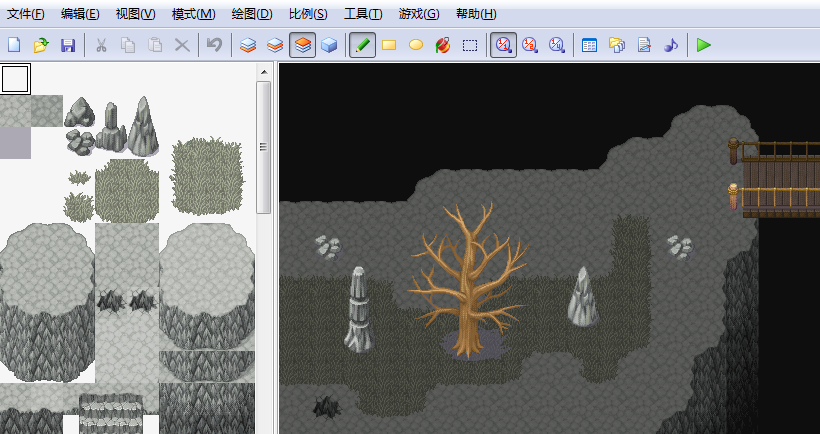Open the 工具(T) menu
The height and width of the screenshot is (434, 820).
point(363,14)
